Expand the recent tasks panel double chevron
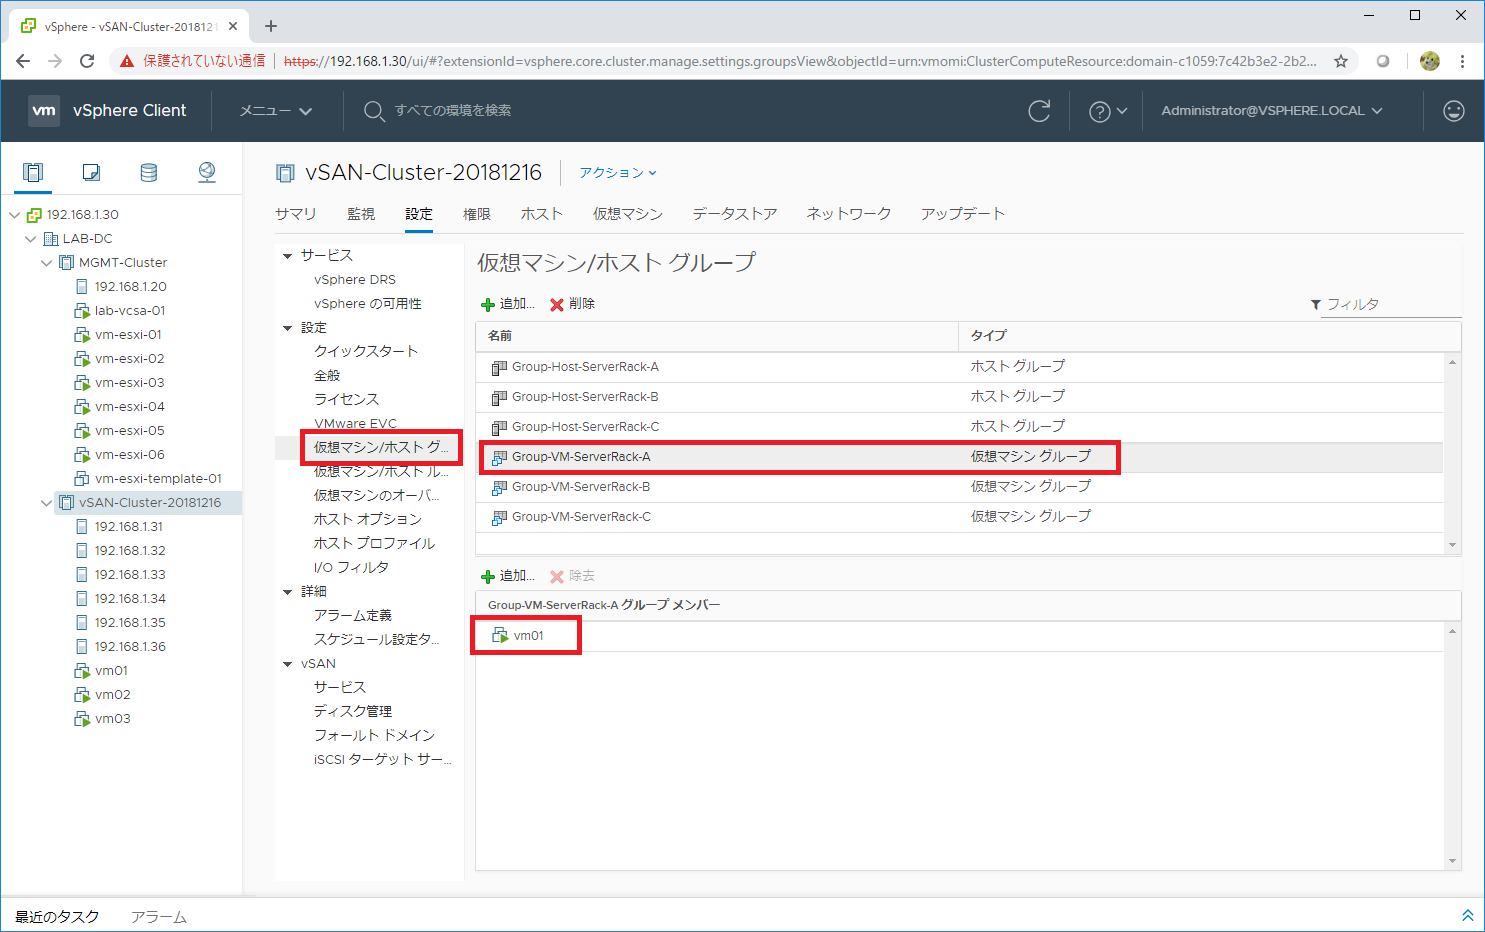The image size is (1485, 932). point(1467,915)
